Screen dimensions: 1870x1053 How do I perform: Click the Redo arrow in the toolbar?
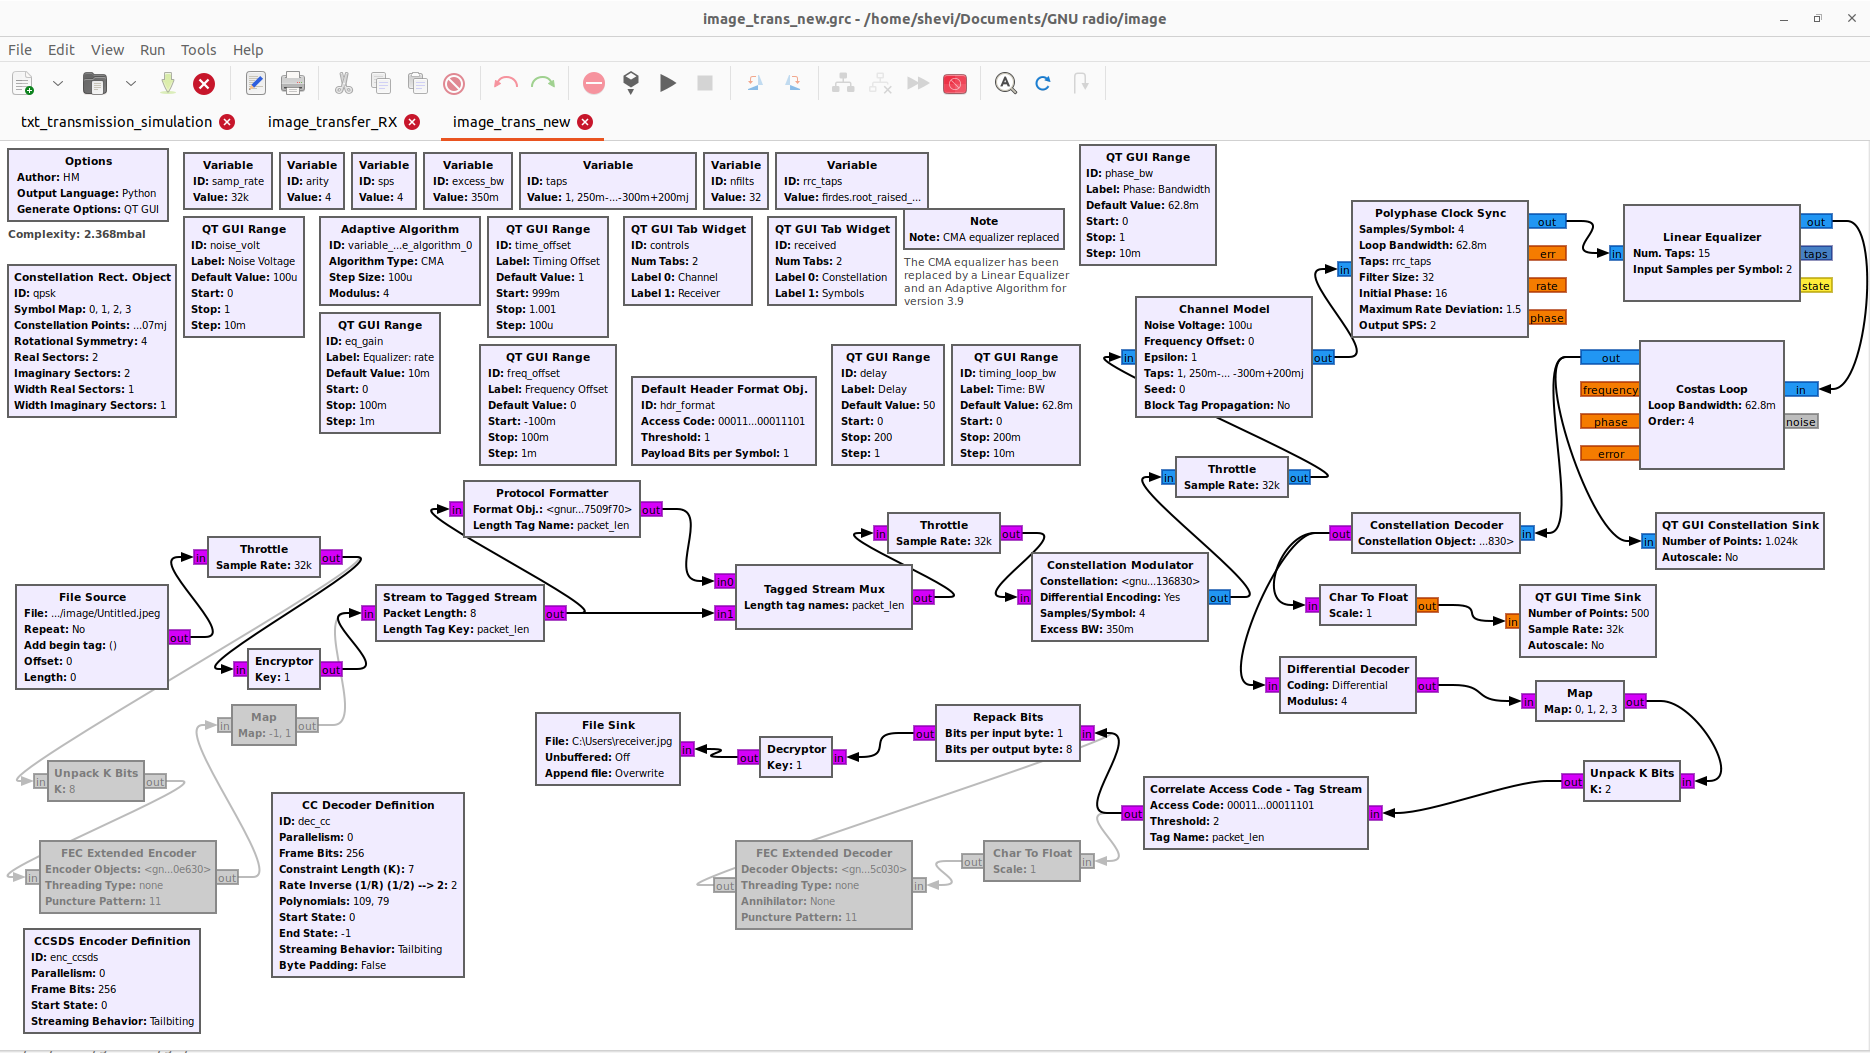(x=543, y=84)
